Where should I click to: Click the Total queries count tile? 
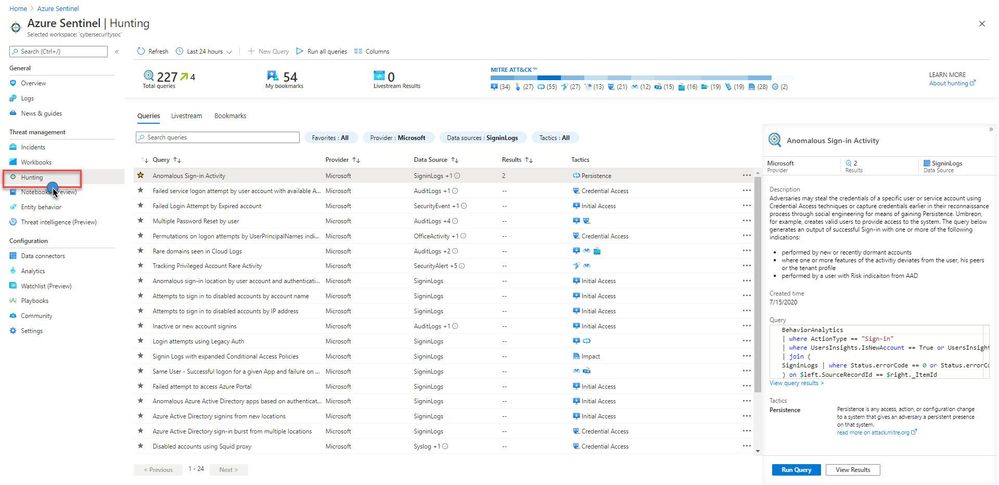point(169,79)
